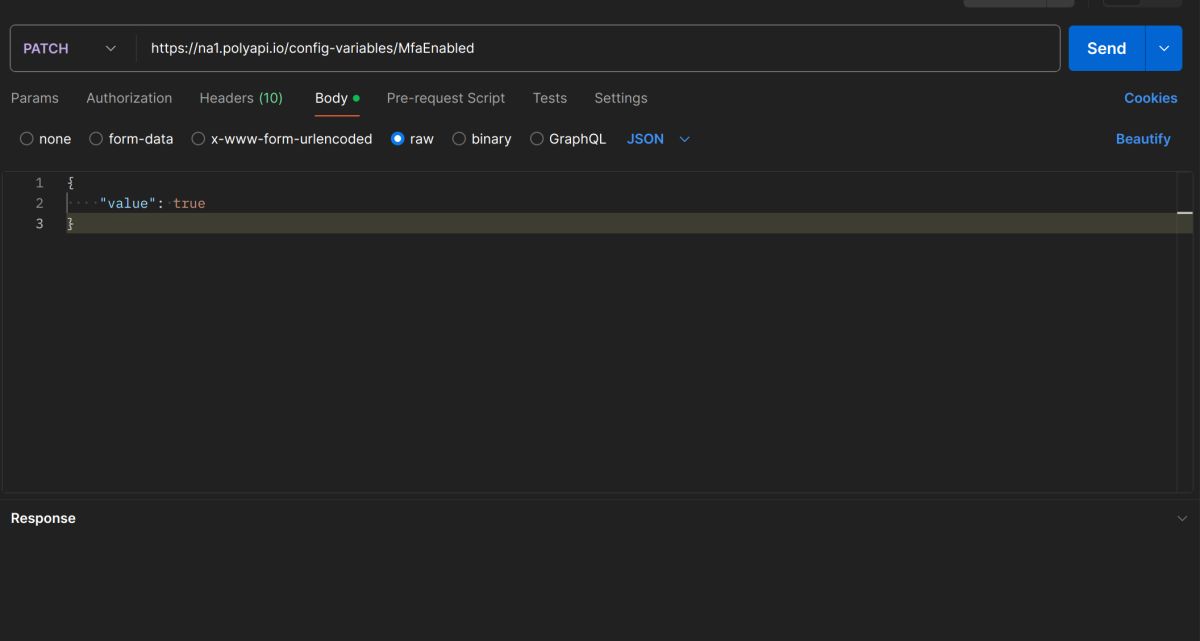The height and width of the screenshot is (641, 1200).
Task: Beautify the JSON body
Action: 1143,139
